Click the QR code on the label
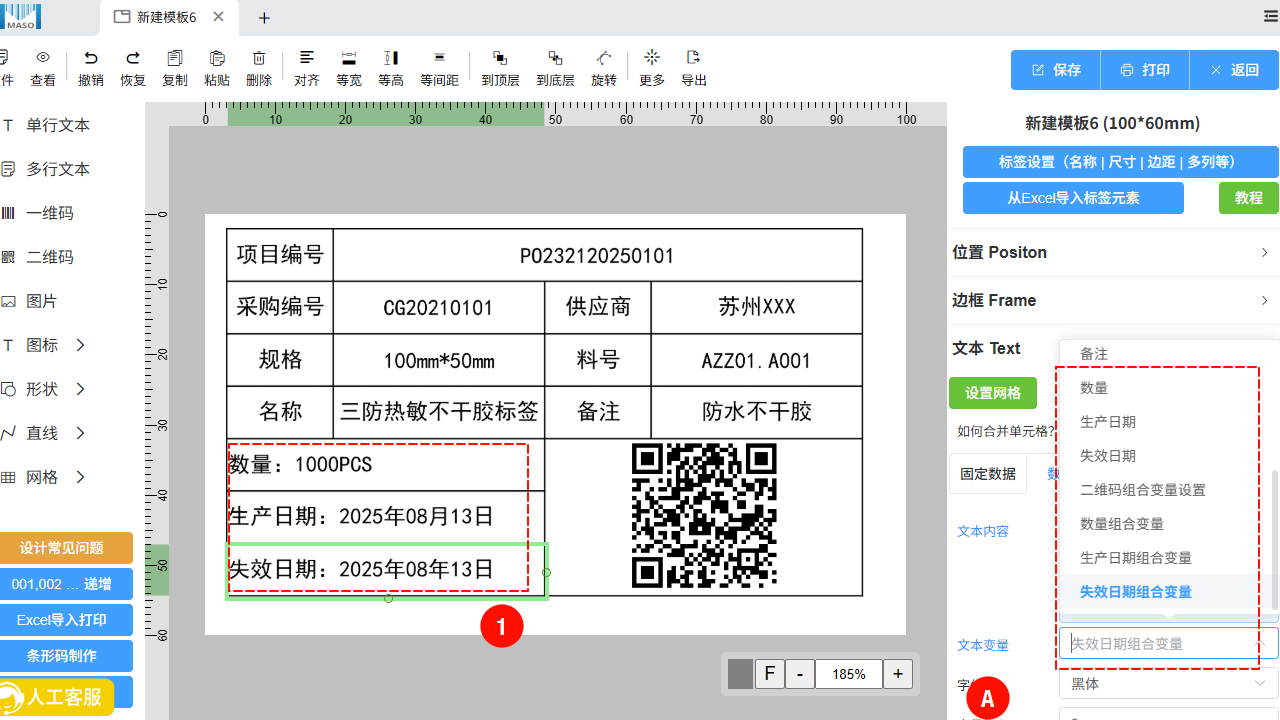This screenshot has width=1280, height=720. pos(704,516)
